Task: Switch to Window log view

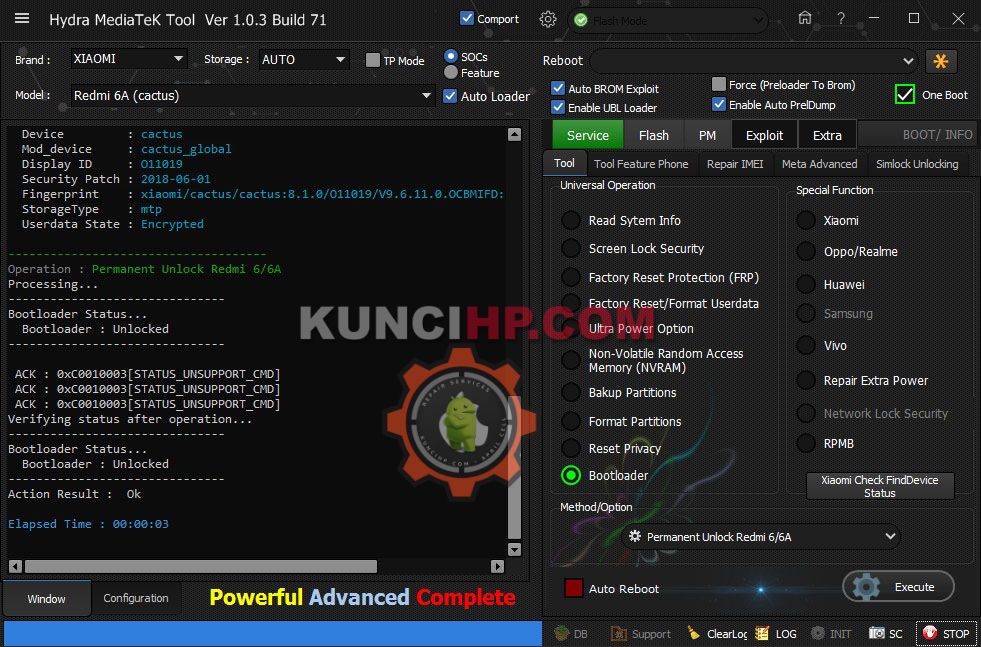Action: (x=46, y=598)
